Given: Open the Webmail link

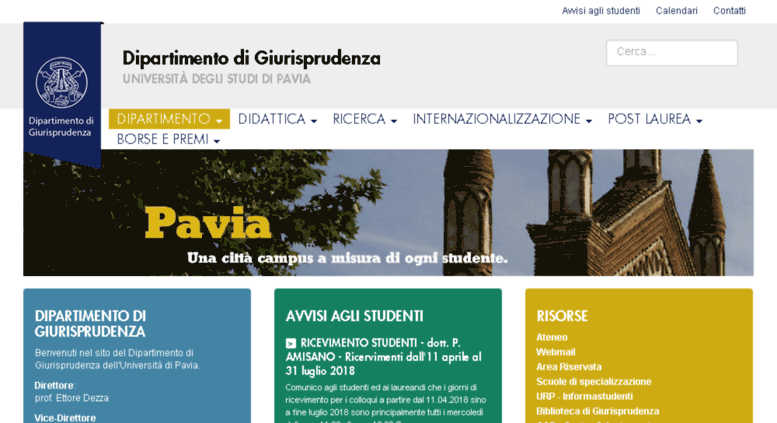Looking at the screenshot, I should click(555, 352).
